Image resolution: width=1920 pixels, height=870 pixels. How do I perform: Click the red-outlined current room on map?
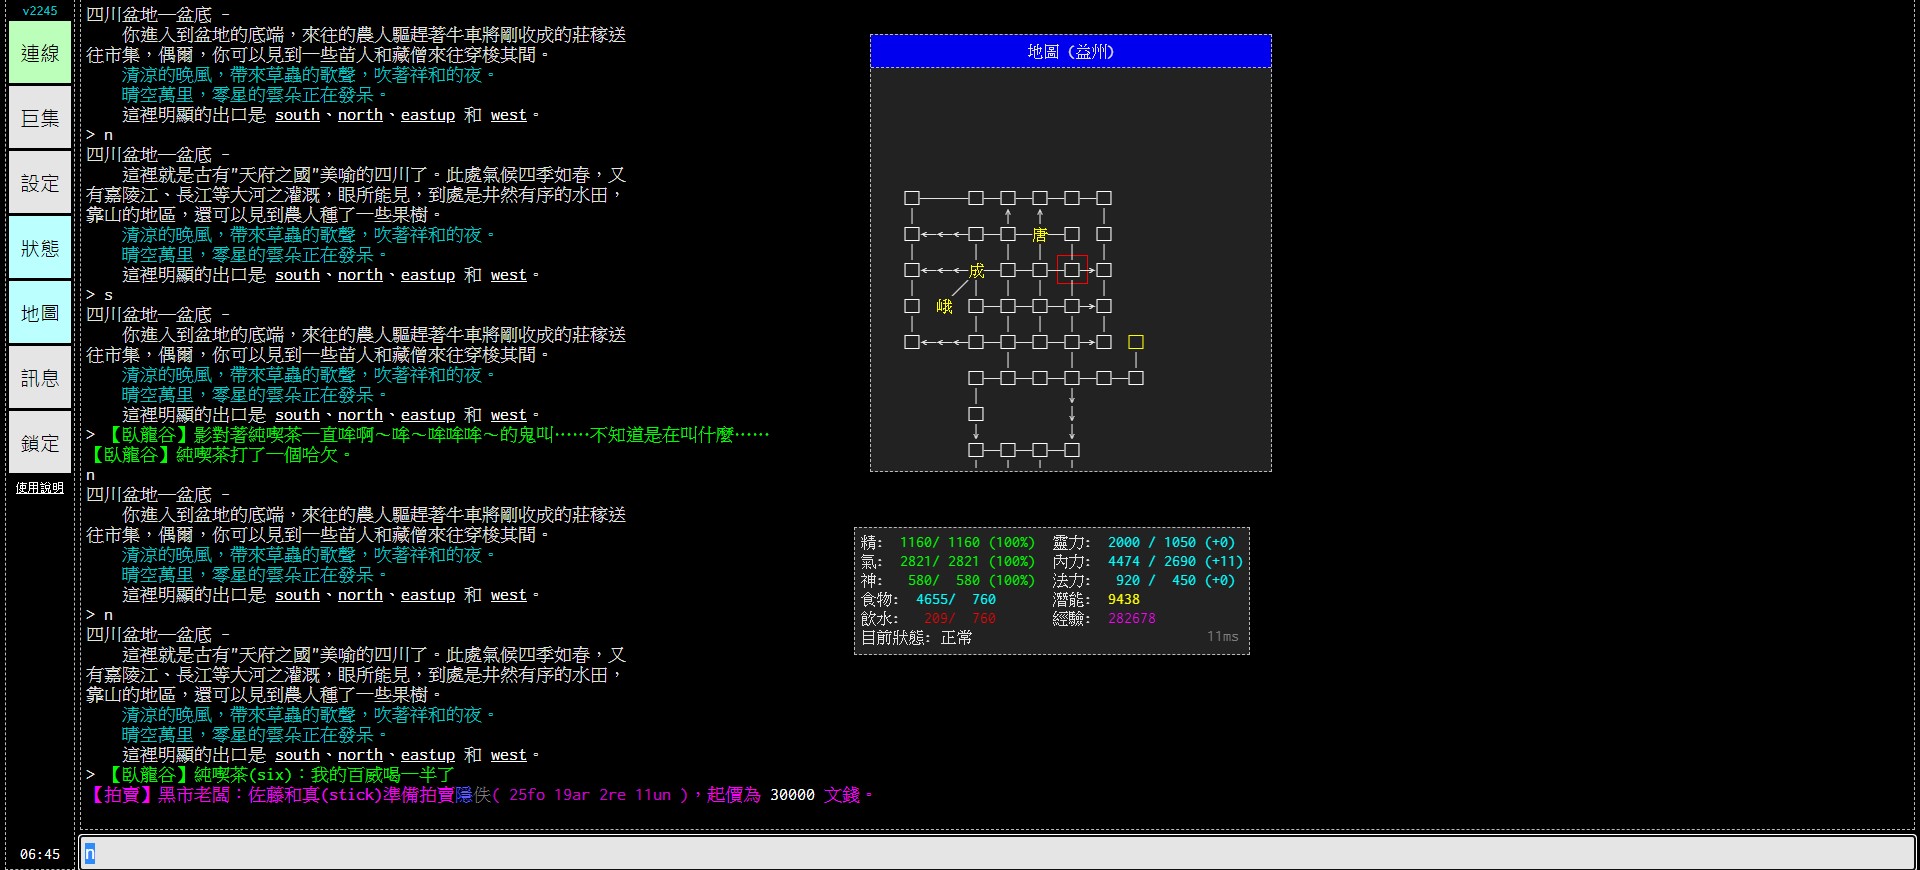click(1072, 270)
